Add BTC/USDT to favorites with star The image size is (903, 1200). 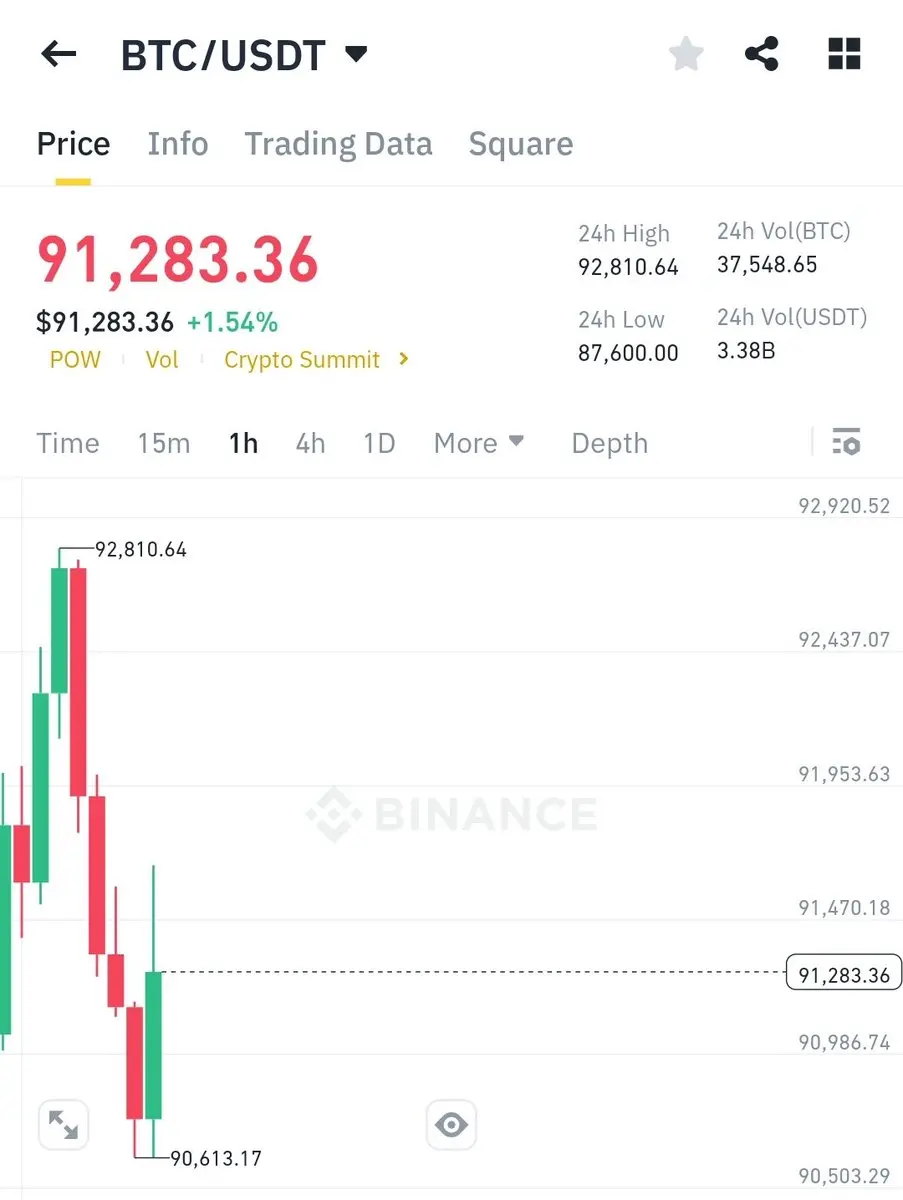pos(686,54)
